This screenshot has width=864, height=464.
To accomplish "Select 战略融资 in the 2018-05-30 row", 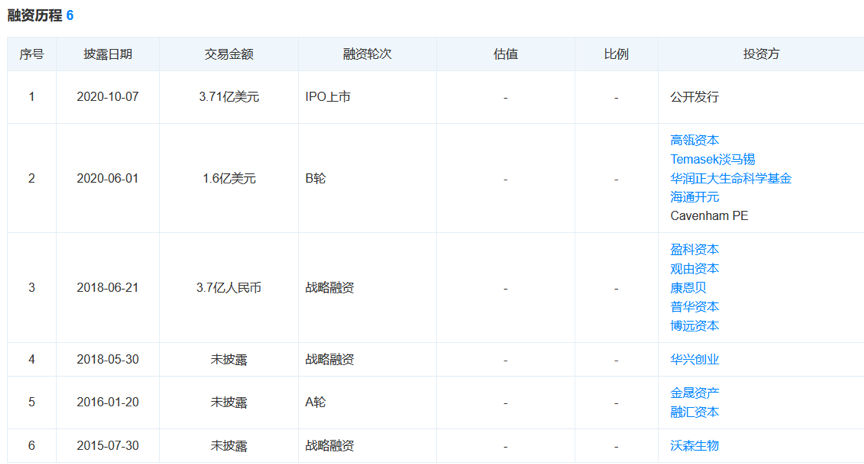I will click(x=330, y=359).
